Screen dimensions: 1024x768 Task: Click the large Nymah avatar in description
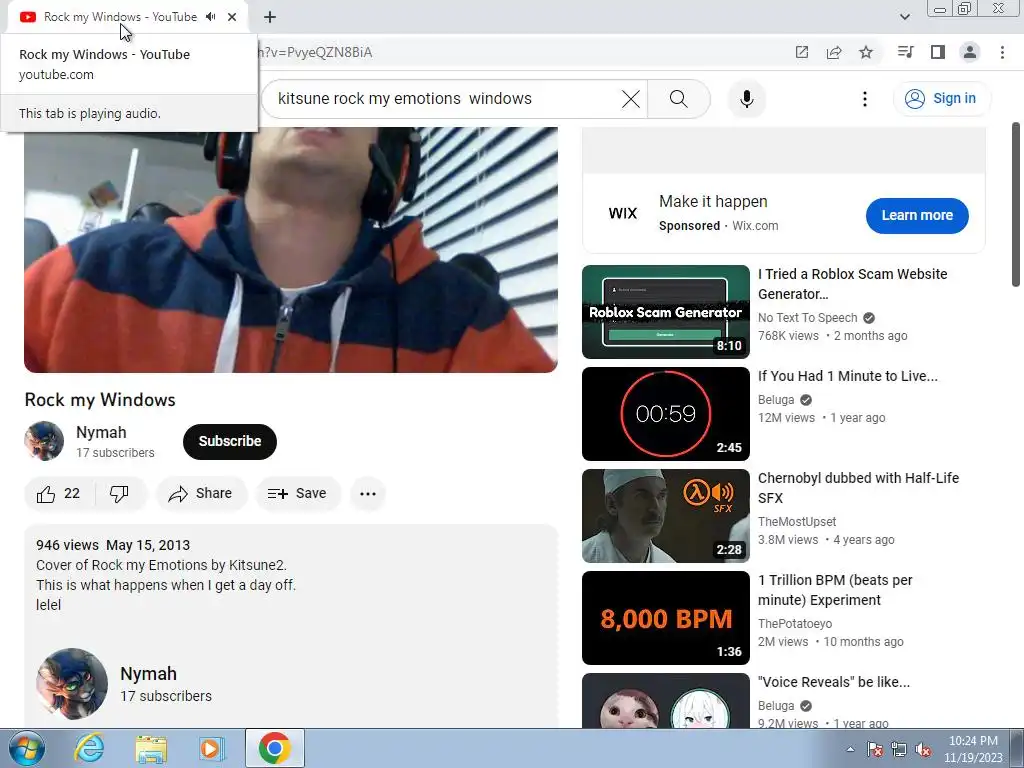72,684
